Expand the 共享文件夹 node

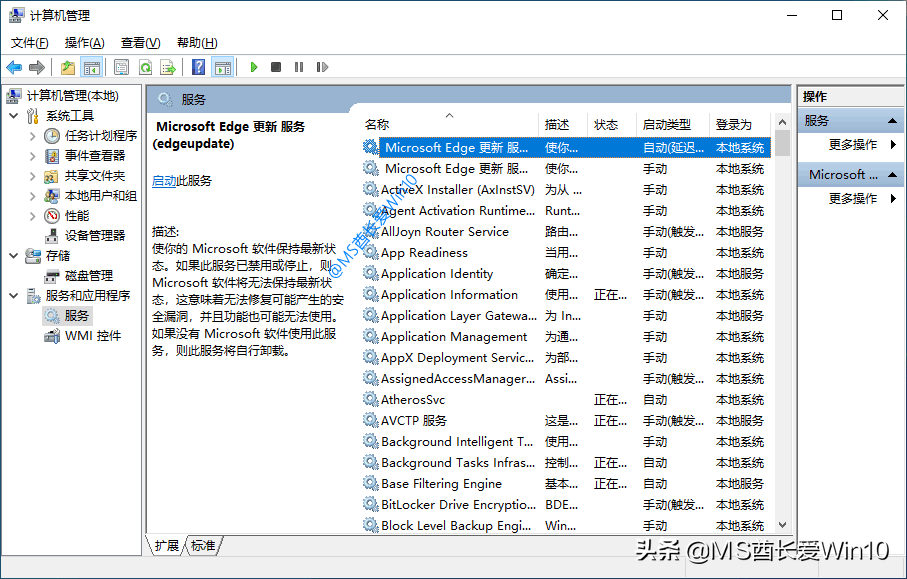click(x=32, y=176)
